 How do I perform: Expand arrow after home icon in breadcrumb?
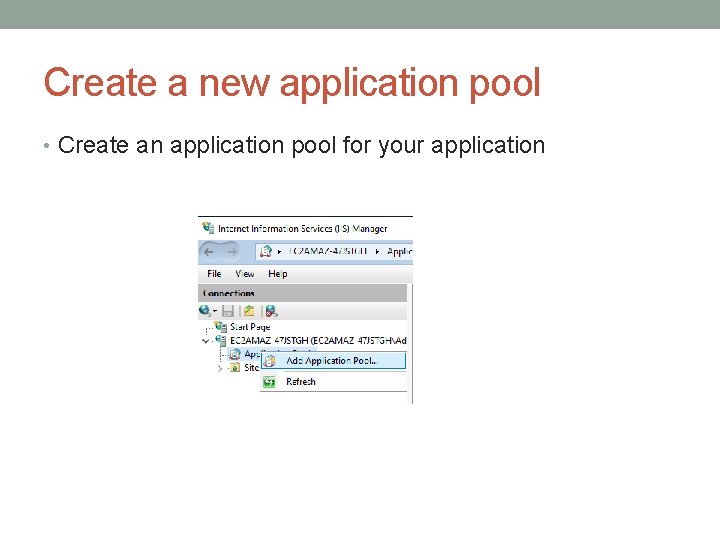pos(280,252)
